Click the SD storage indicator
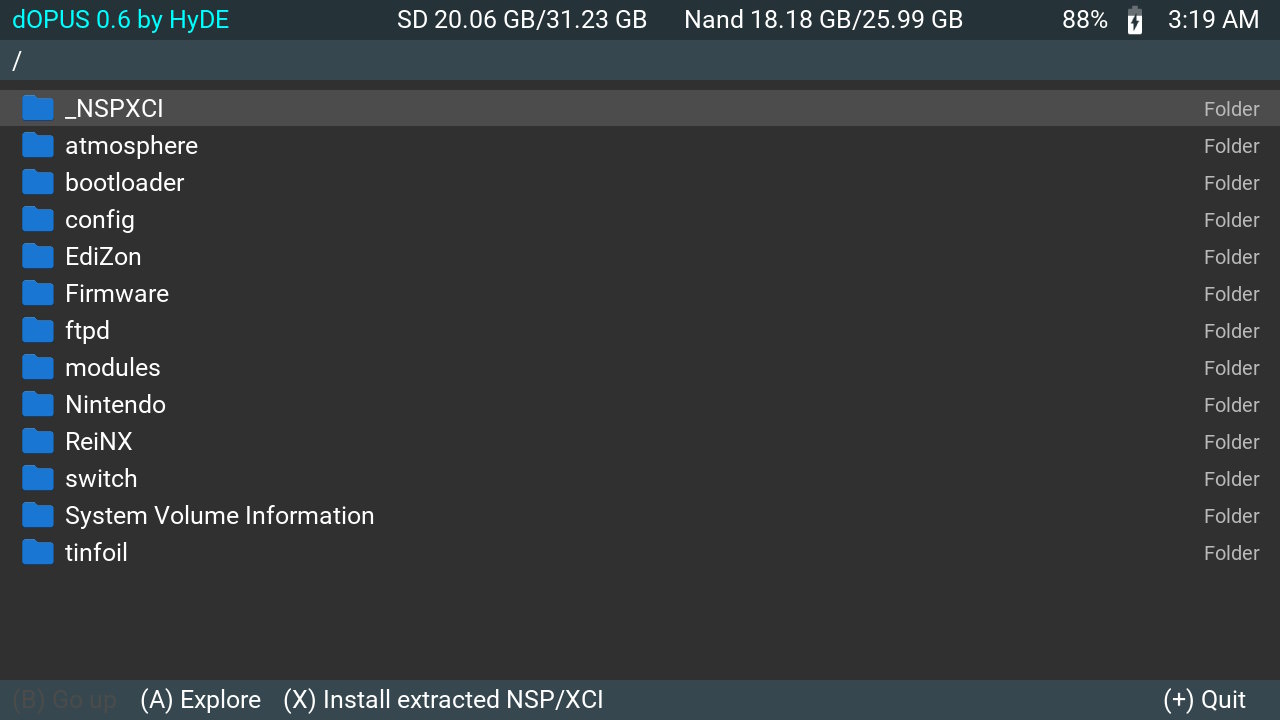This screenshot has height=720, width=1280. point(522,19)
